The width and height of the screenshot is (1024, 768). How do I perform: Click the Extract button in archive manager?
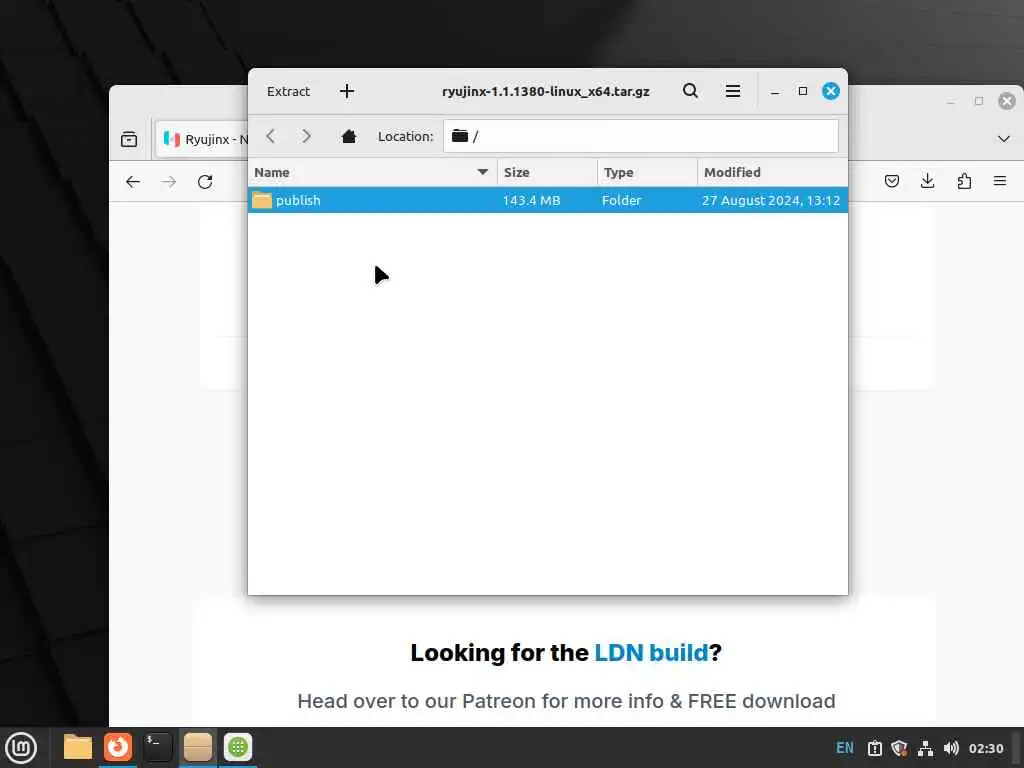click(288, 91)
